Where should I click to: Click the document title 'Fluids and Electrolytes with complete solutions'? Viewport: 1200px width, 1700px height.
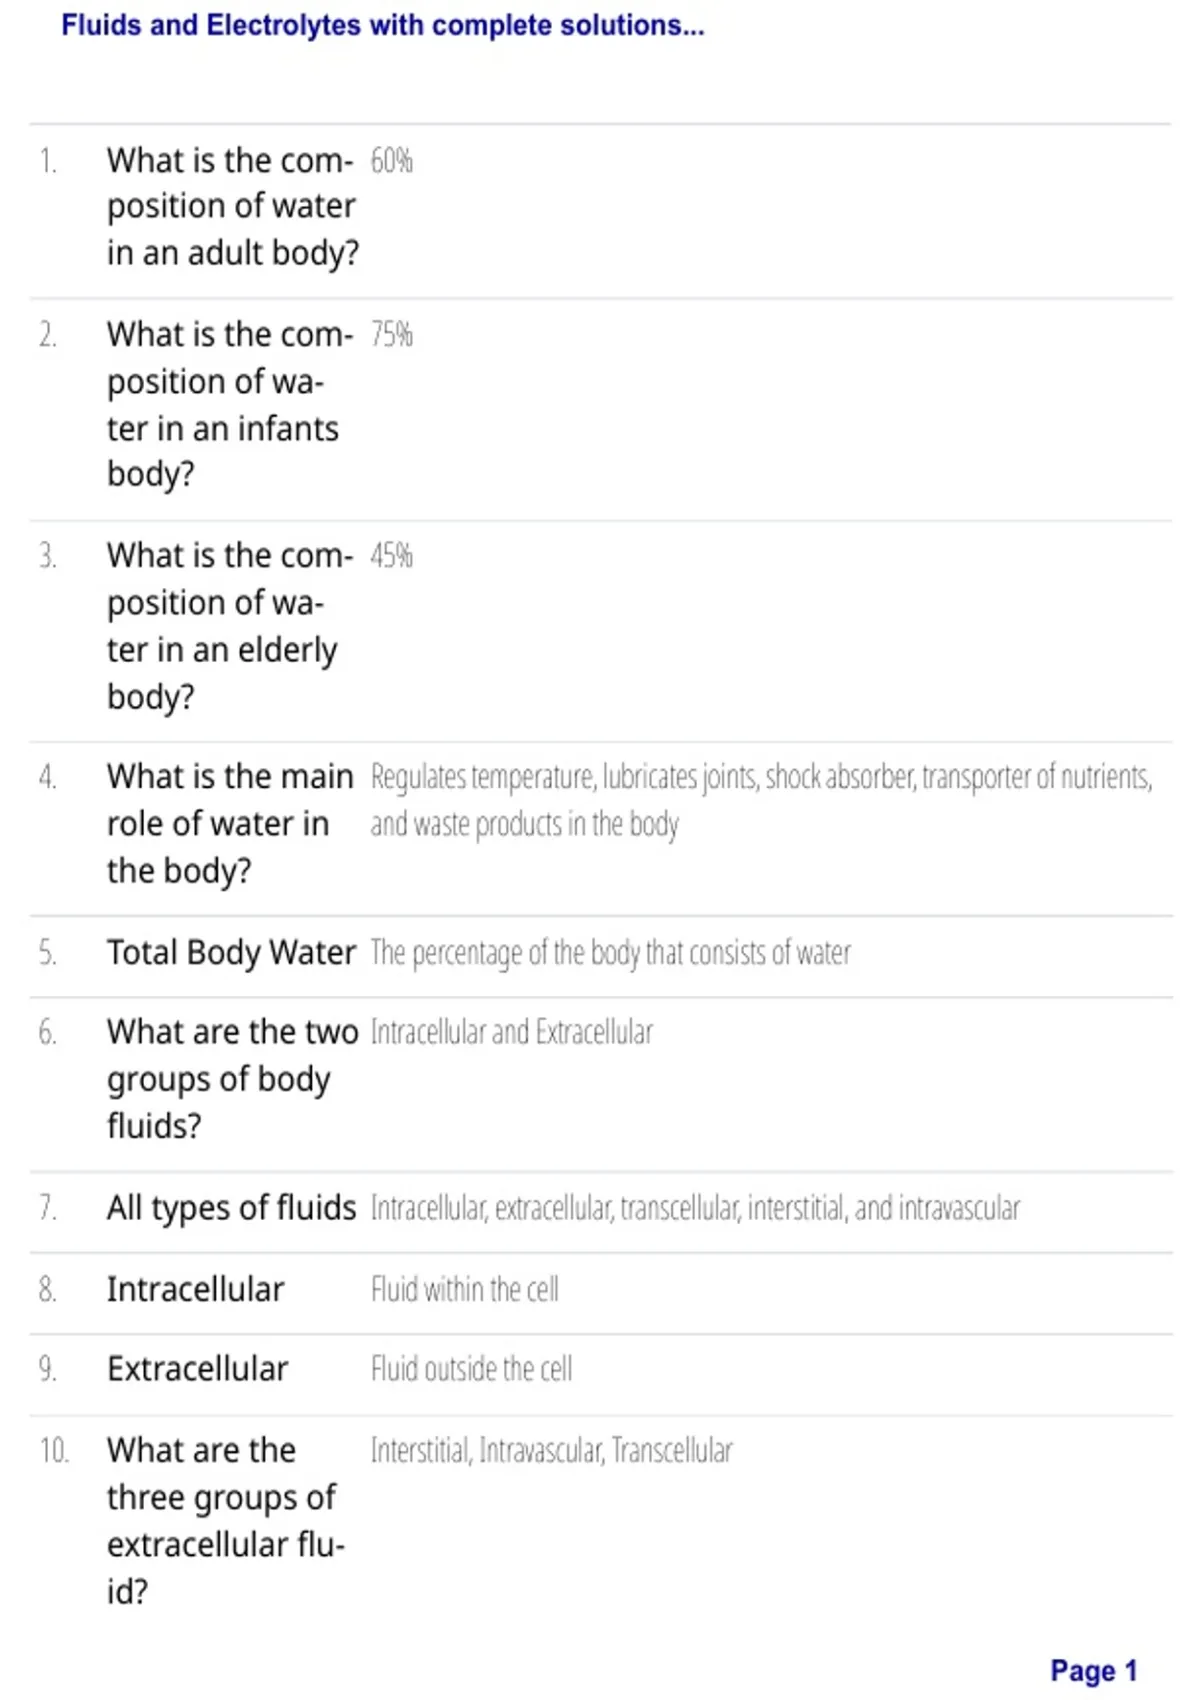click(x=383, y=25)
